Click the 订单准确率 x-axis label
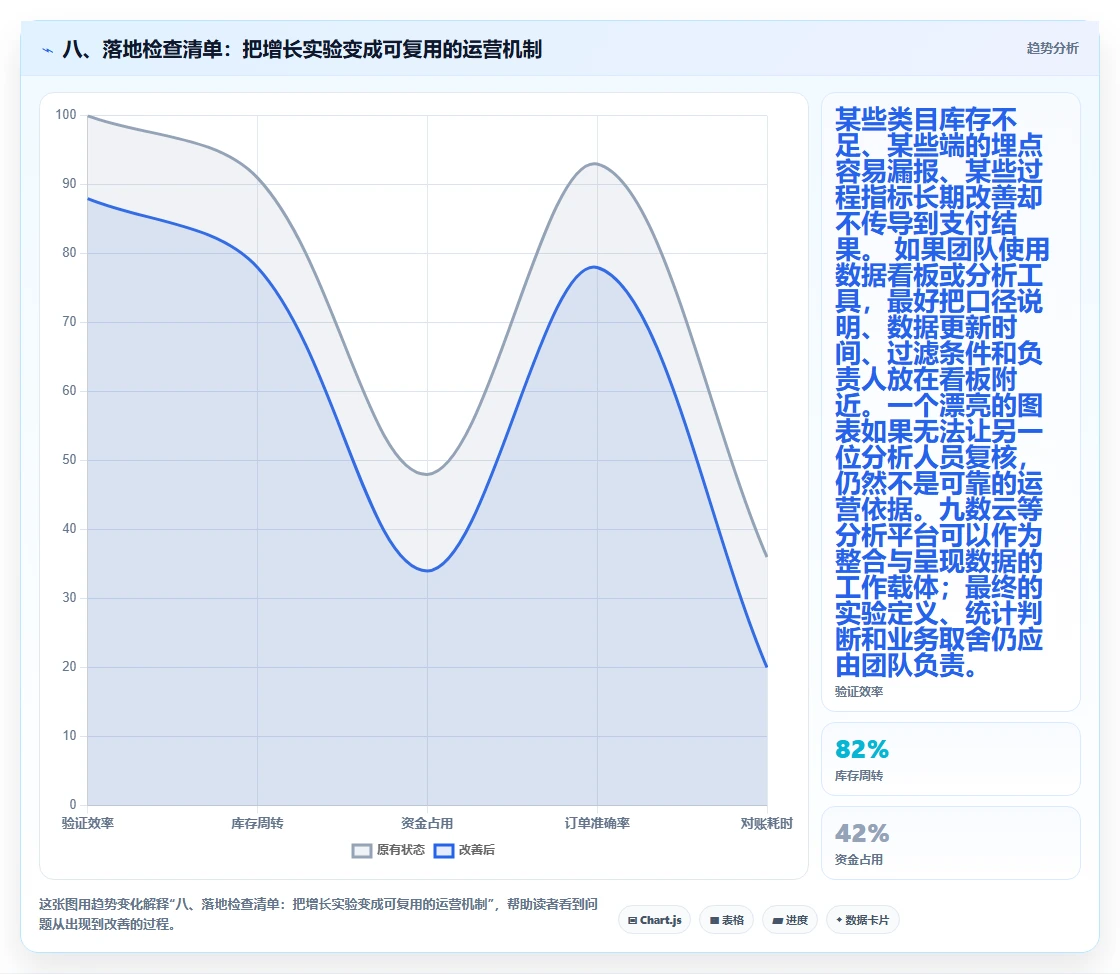Viewport: 1120px width, 974px height. [x=597, y=823]
